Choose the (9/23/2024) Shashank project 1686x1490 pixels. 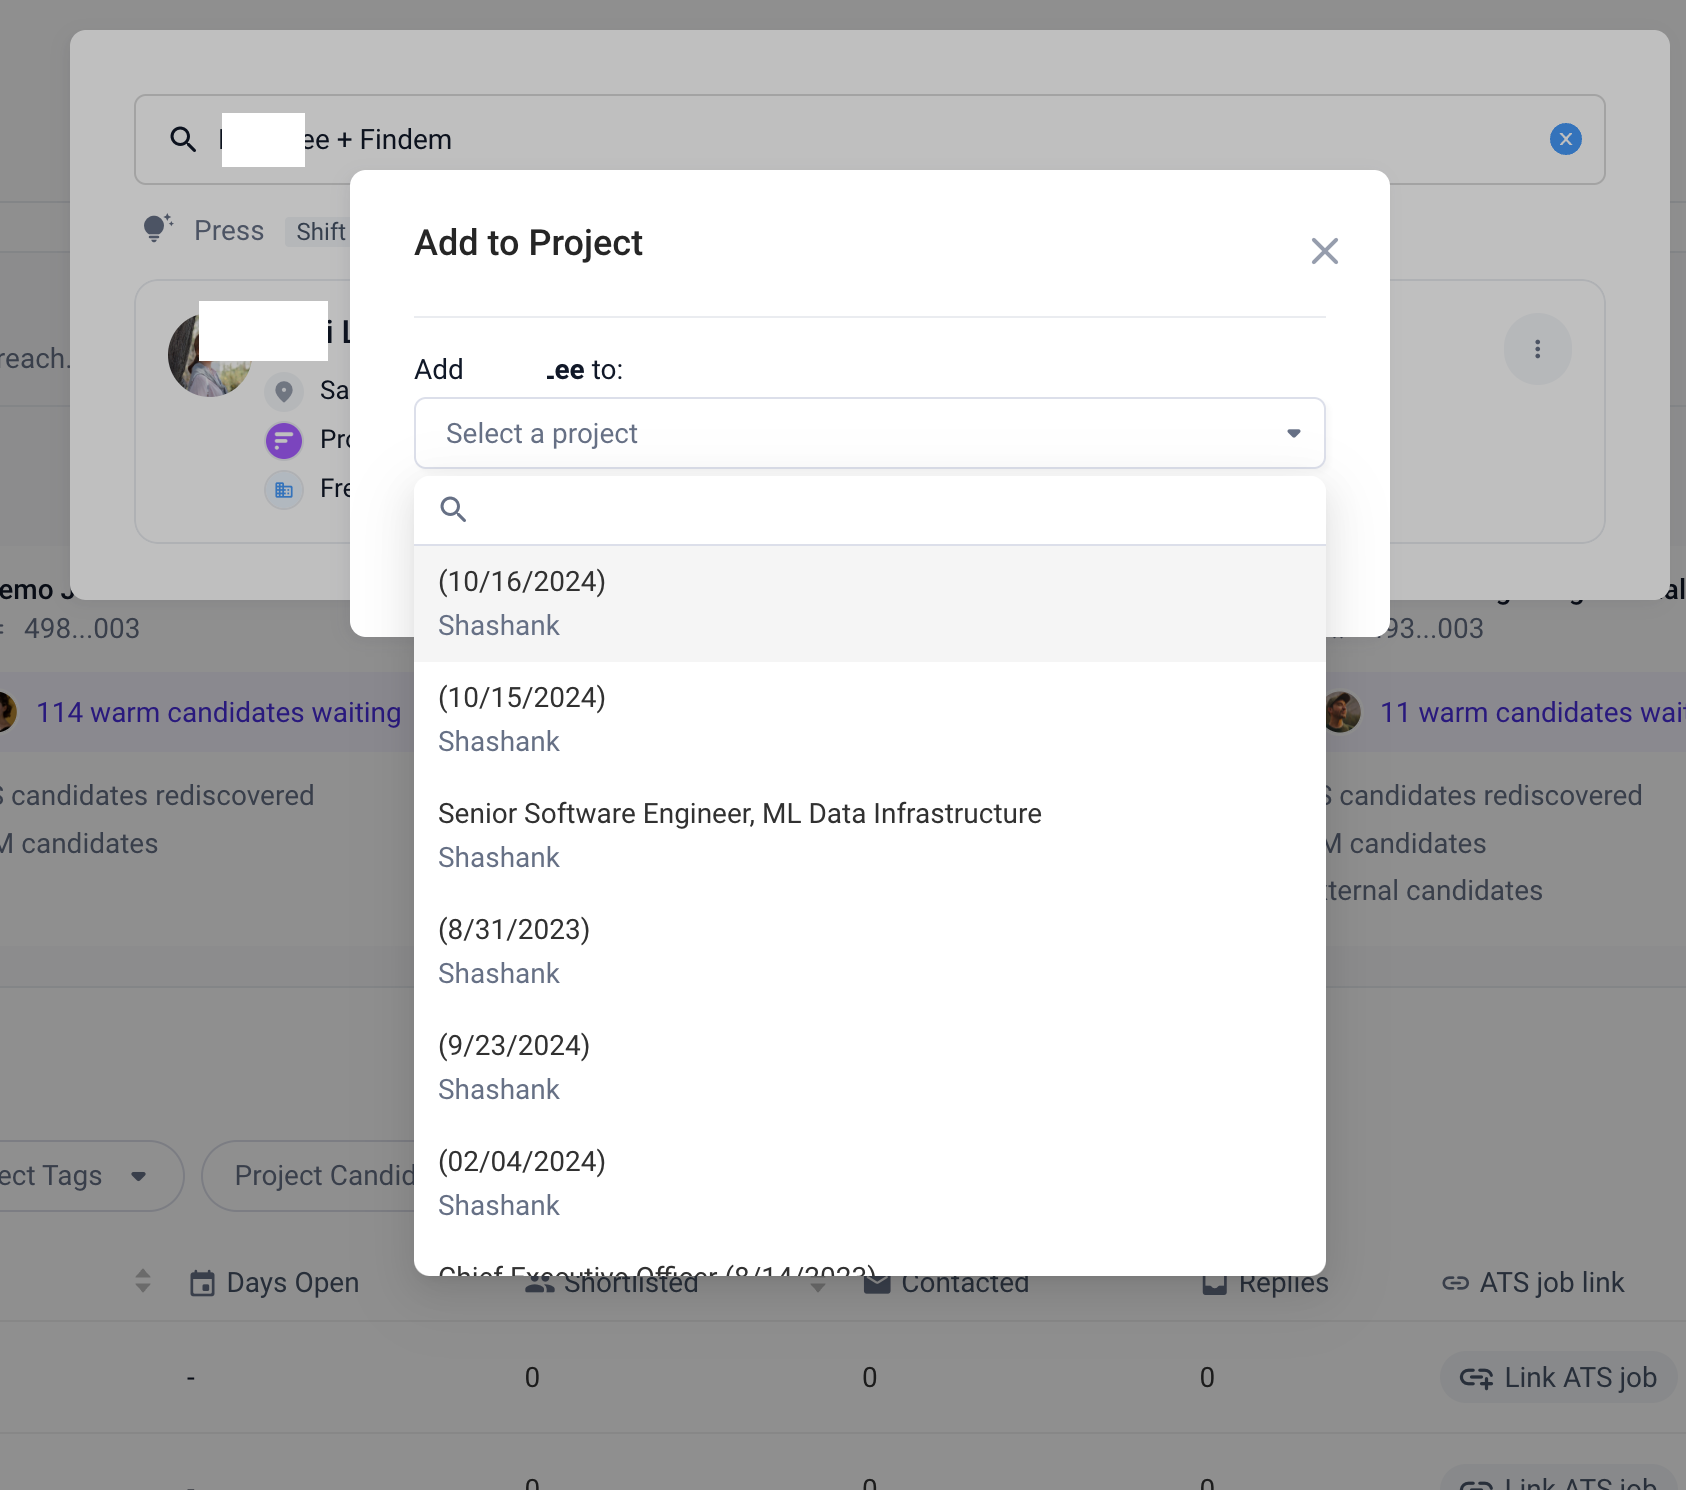click(870, 1067)
